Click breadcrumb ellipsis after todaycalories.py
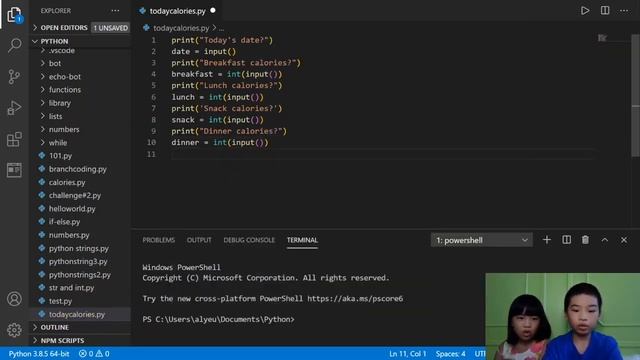This screenshot has width=640, height=360. [221, 28]
